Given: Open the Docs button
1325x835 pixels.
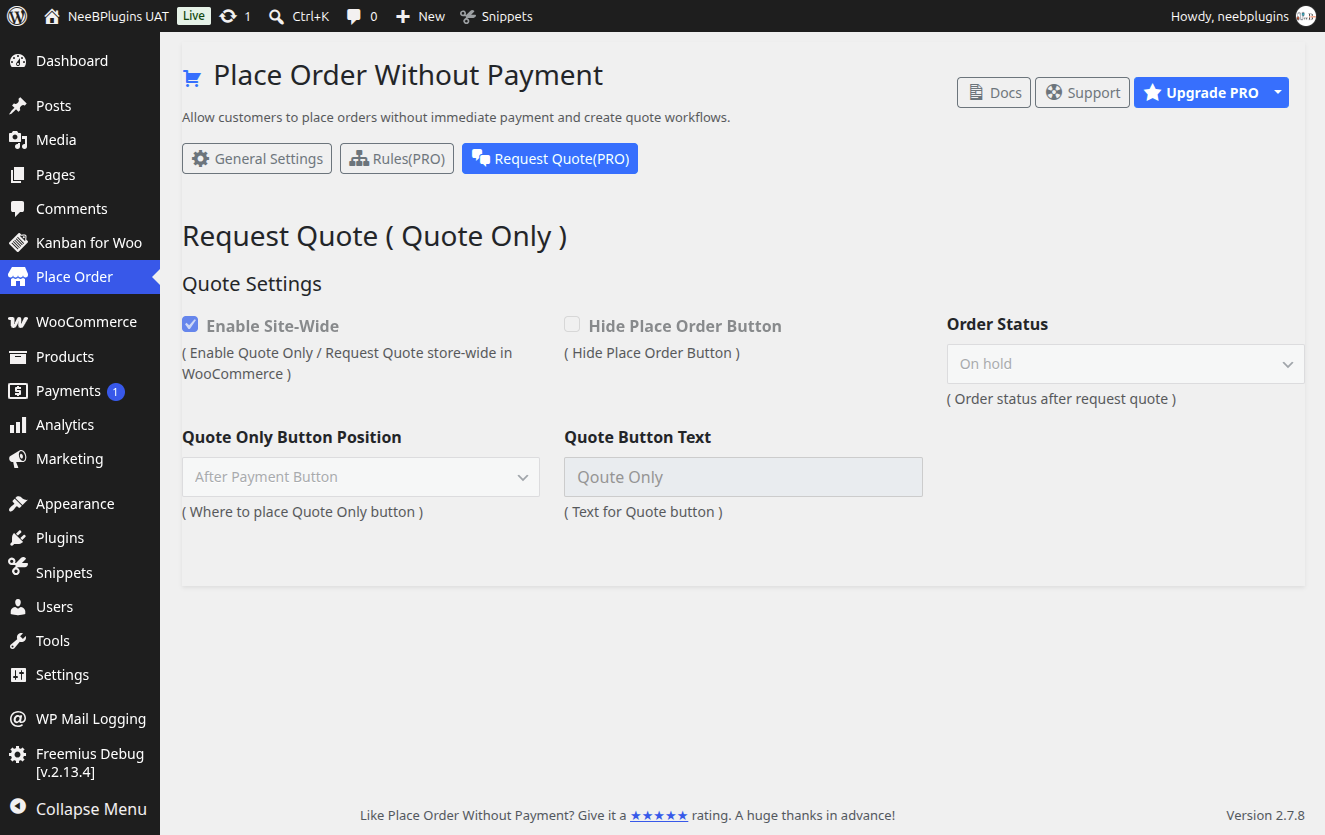Looking at the screenshot, I should [994, 92].
